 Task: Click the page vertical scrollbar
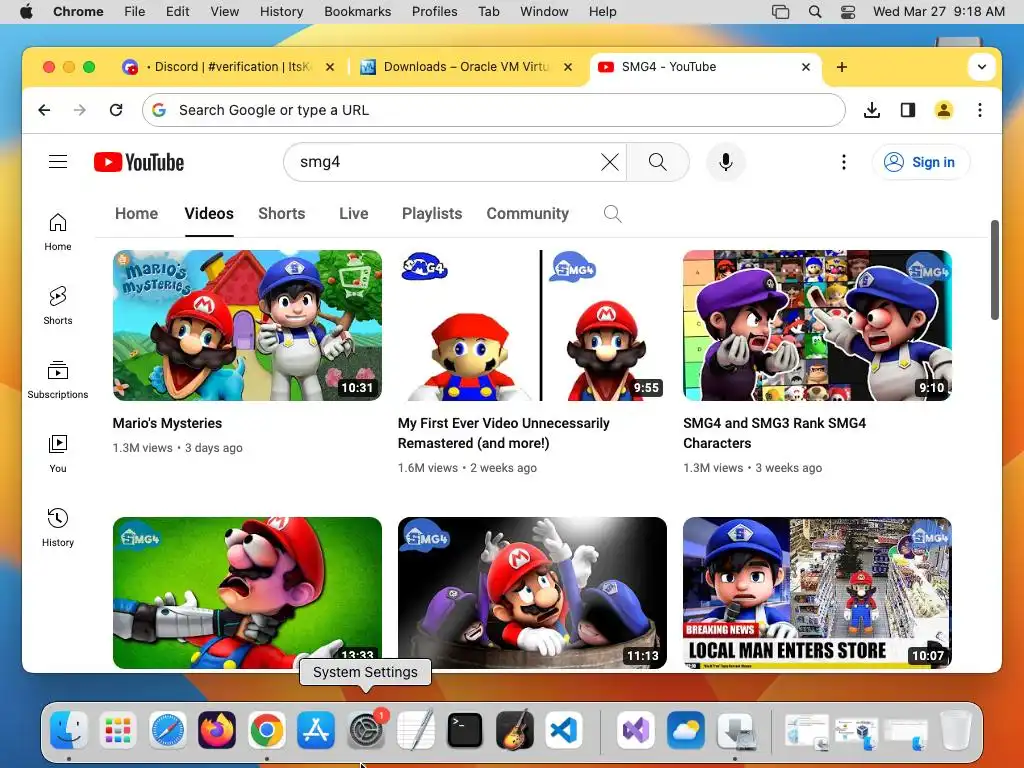995,270
